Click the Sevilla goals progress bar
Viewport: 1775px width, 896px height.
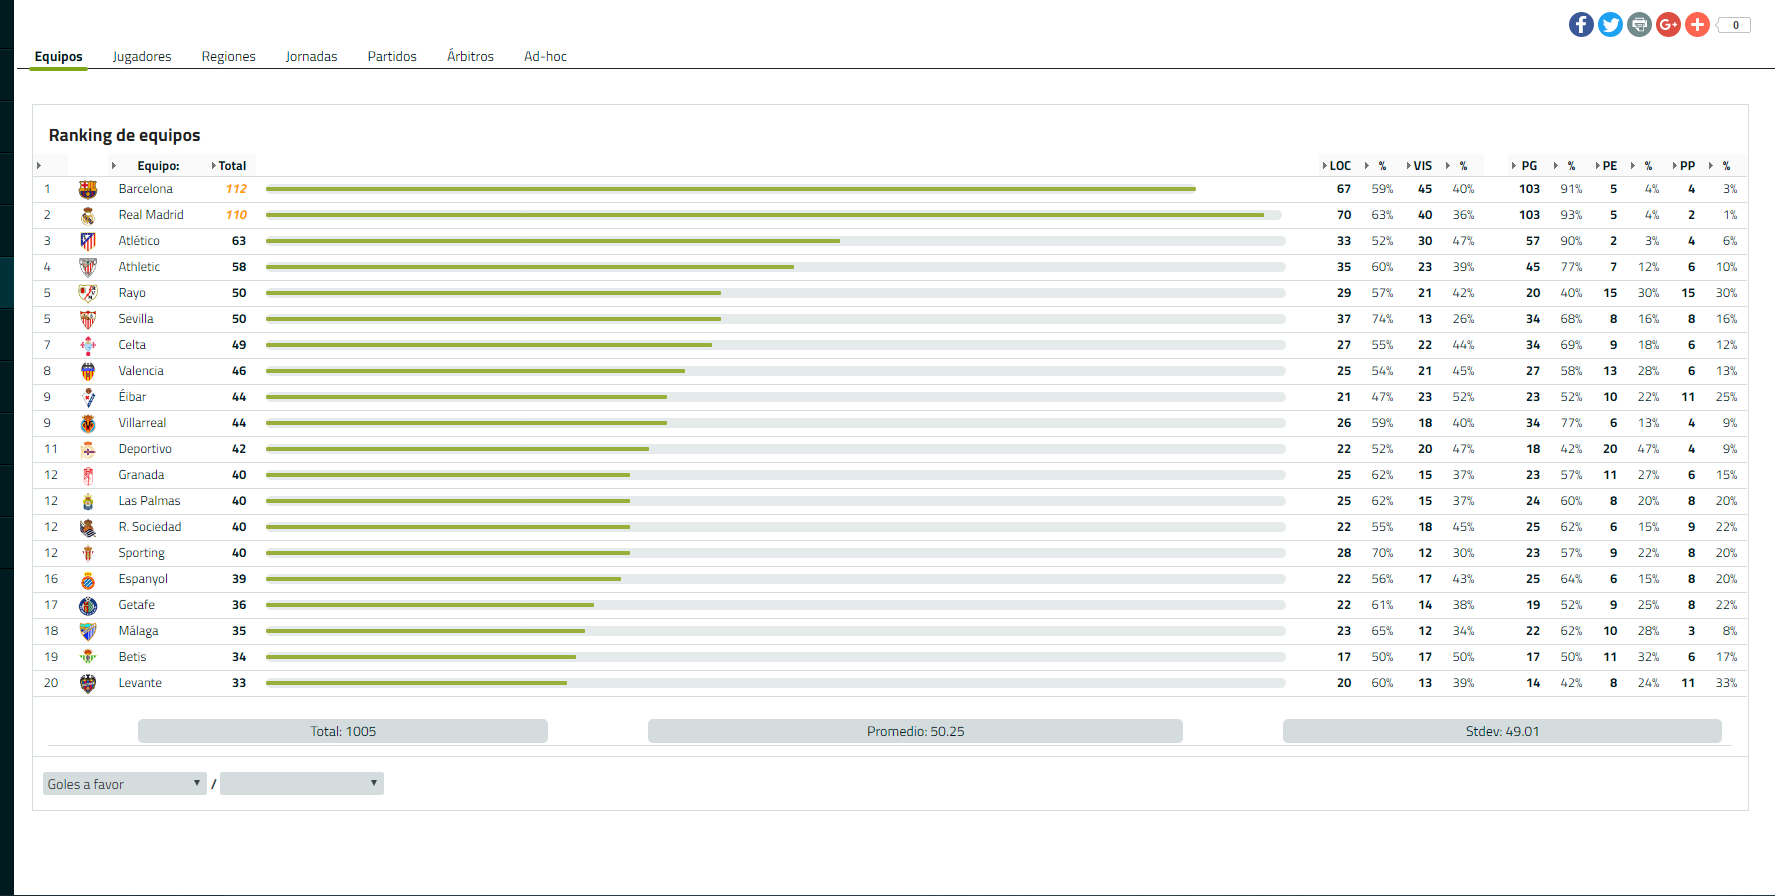[x=775, y=319]
